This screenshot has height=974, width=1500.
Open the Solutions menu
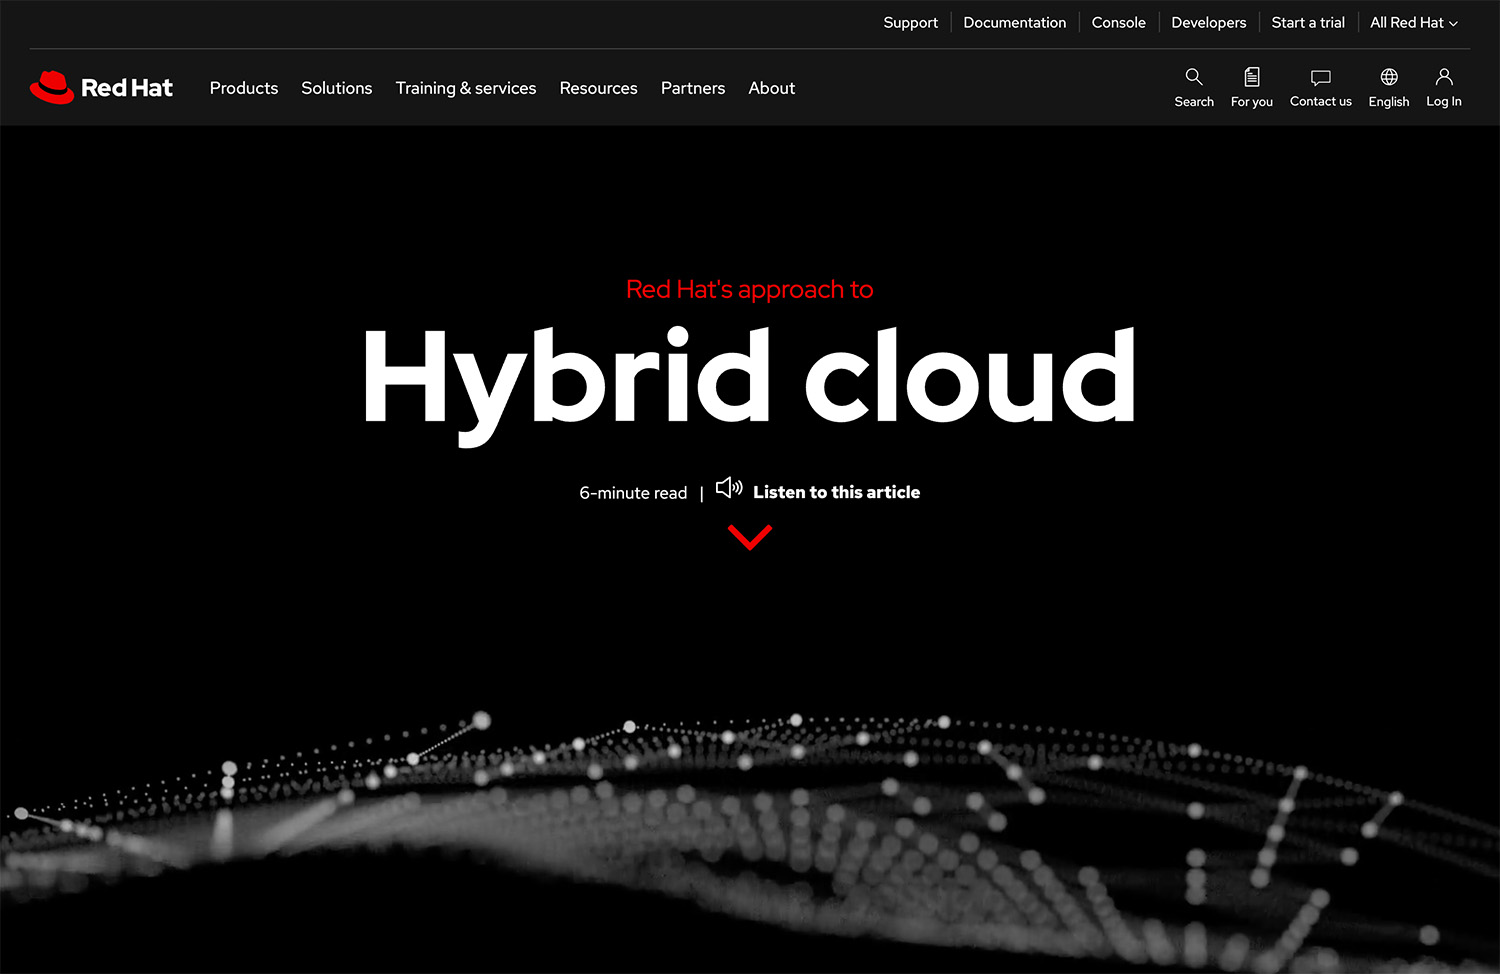pos(336,88)
